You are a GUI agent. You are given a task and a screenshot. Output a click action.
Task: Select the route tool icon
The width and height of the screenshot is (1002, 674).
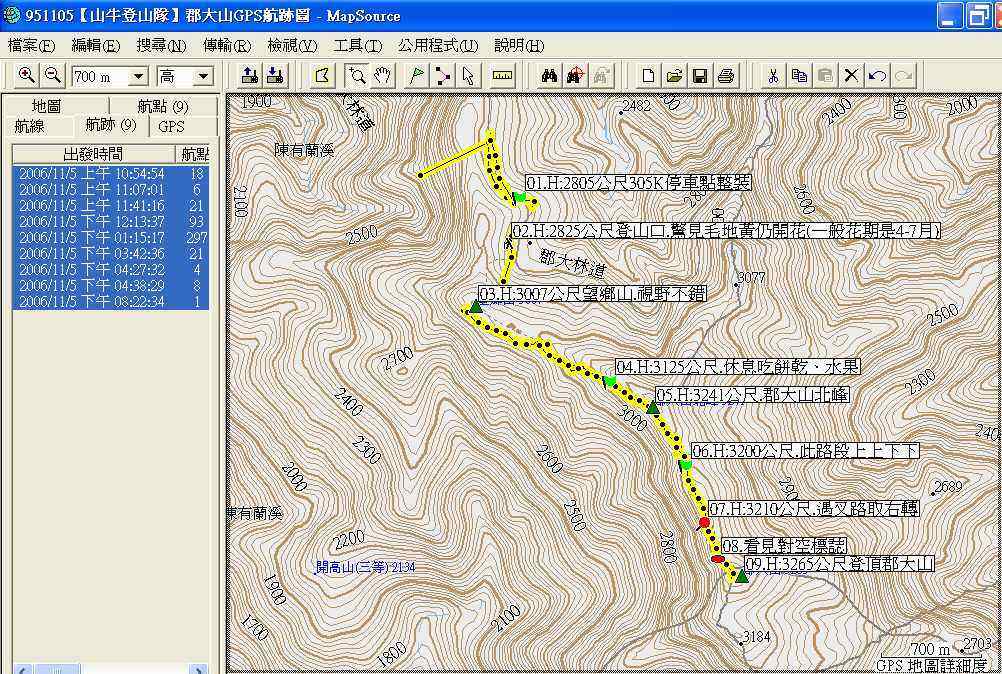[442, 76]
